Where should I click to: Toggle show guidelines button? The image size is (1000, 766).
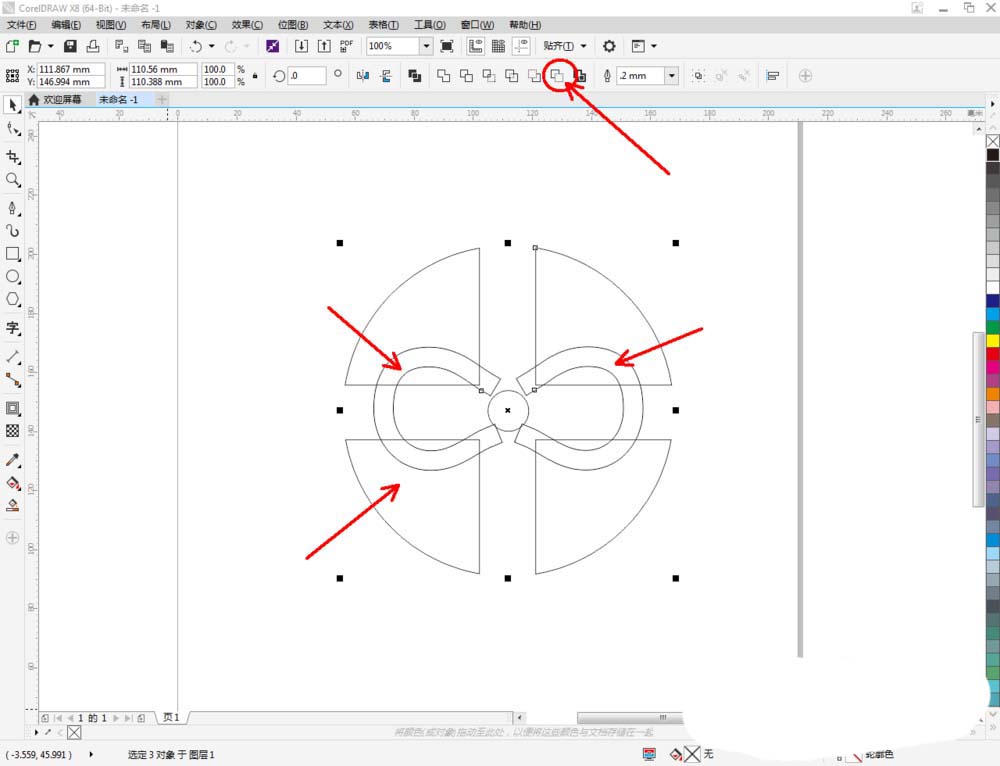point(521,46)
